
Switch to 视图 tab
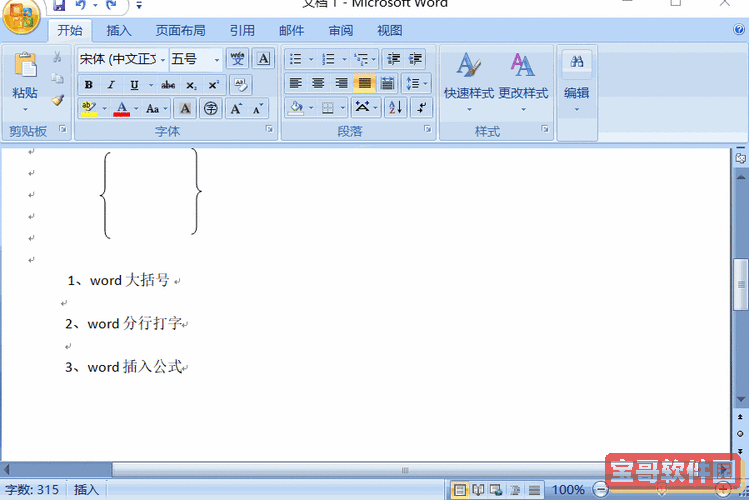coord(390,31)
